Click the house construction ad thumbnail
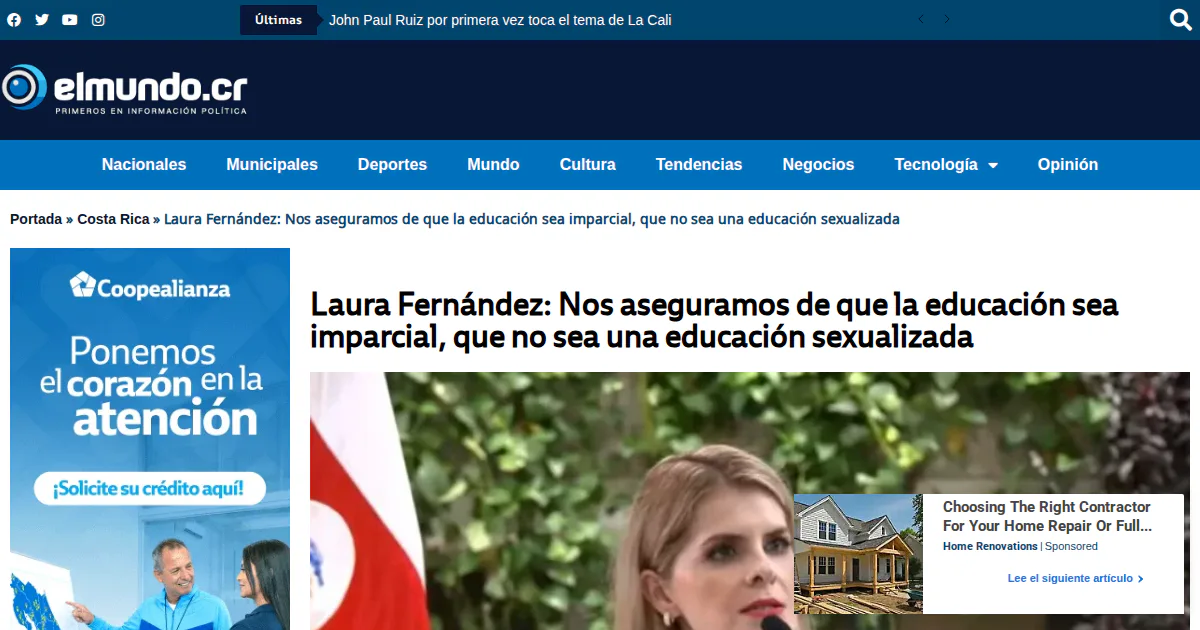 858,553
